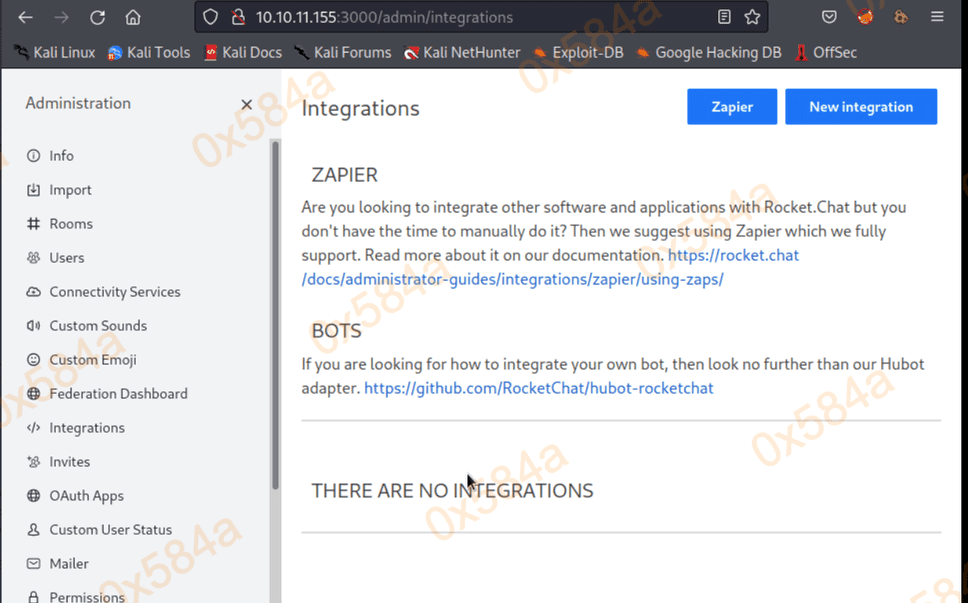Image resolution: width=968 pixels, height=603 pixels.
Task: Select OAuth Apps menu item
Action: [86, 496]
